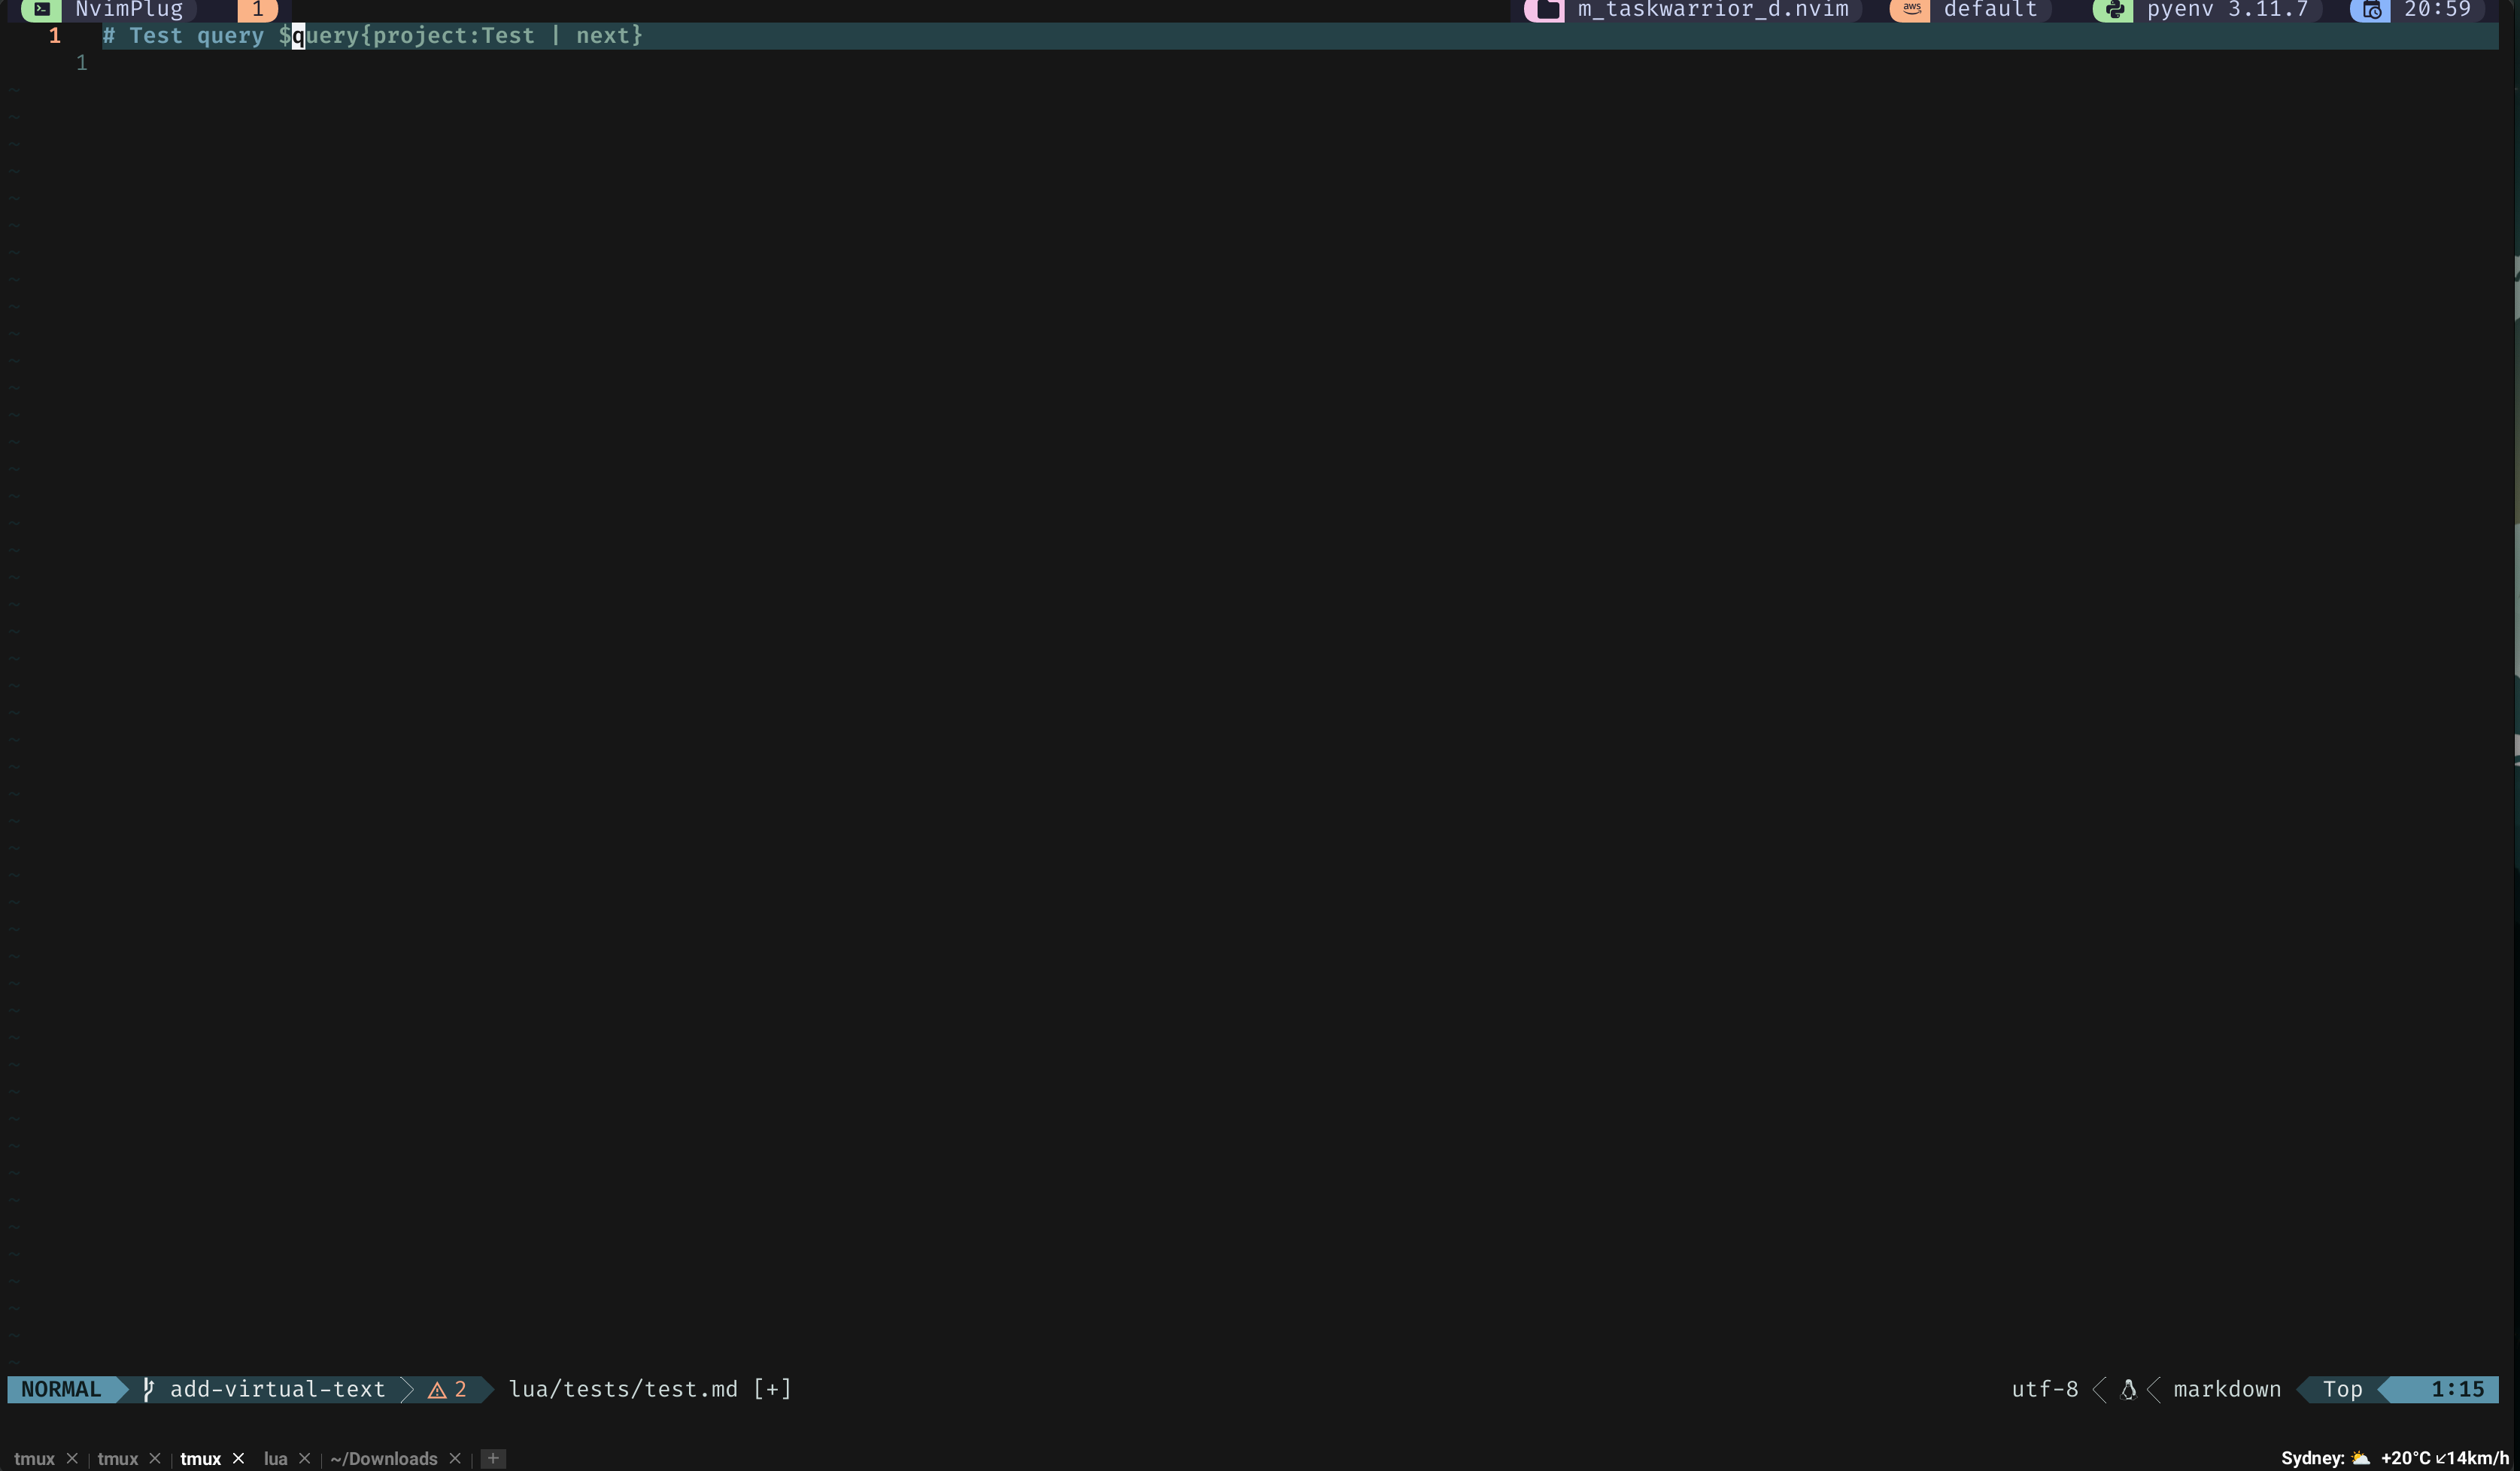Click the NORMAL mode indicator

pyautogui.click(x=61, y=1390)
